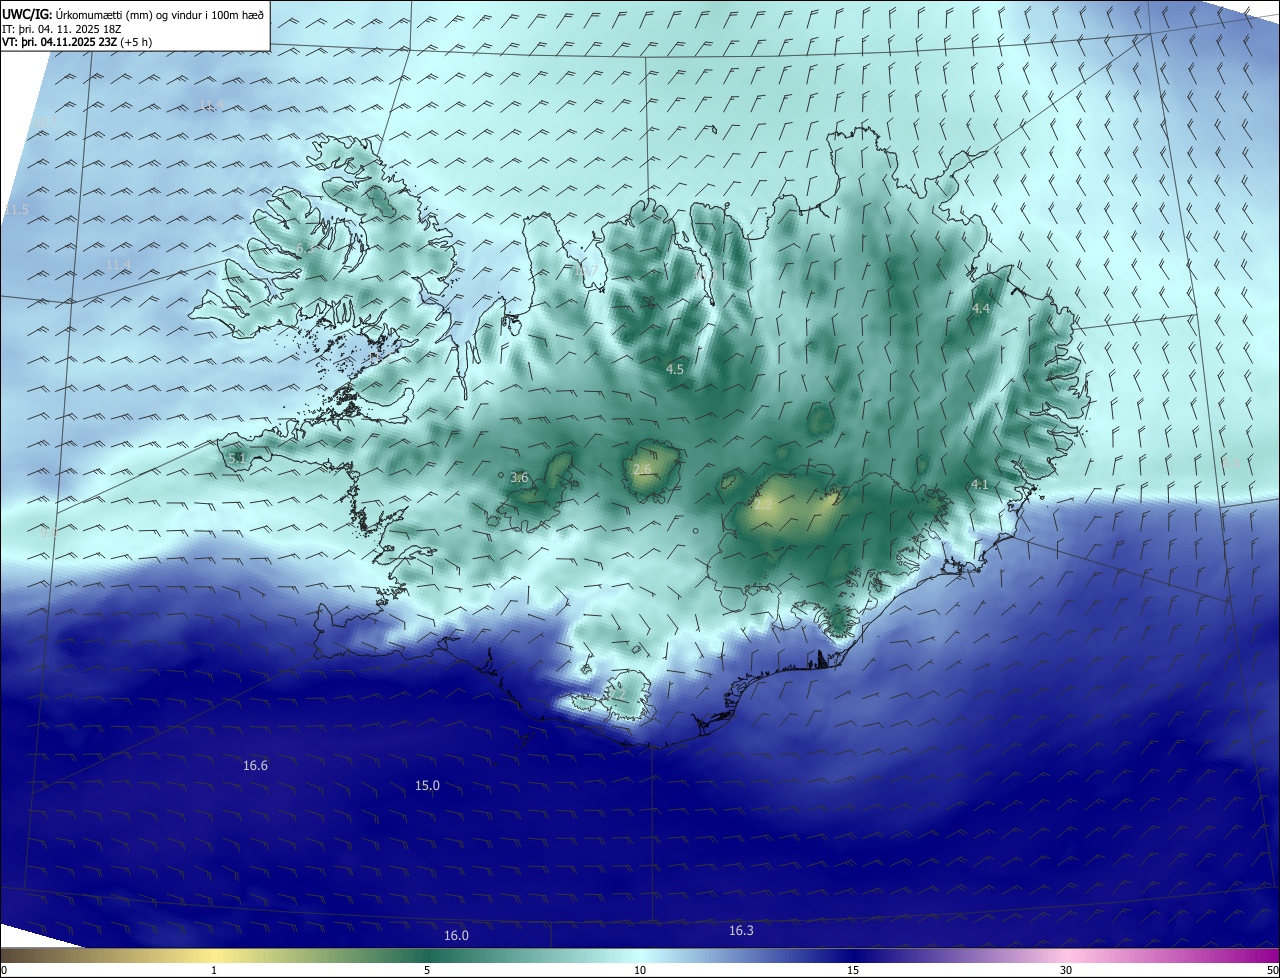Click the colorbar tick label '10'
This screenshot has height=978, width=1280.
coord(640,970)
